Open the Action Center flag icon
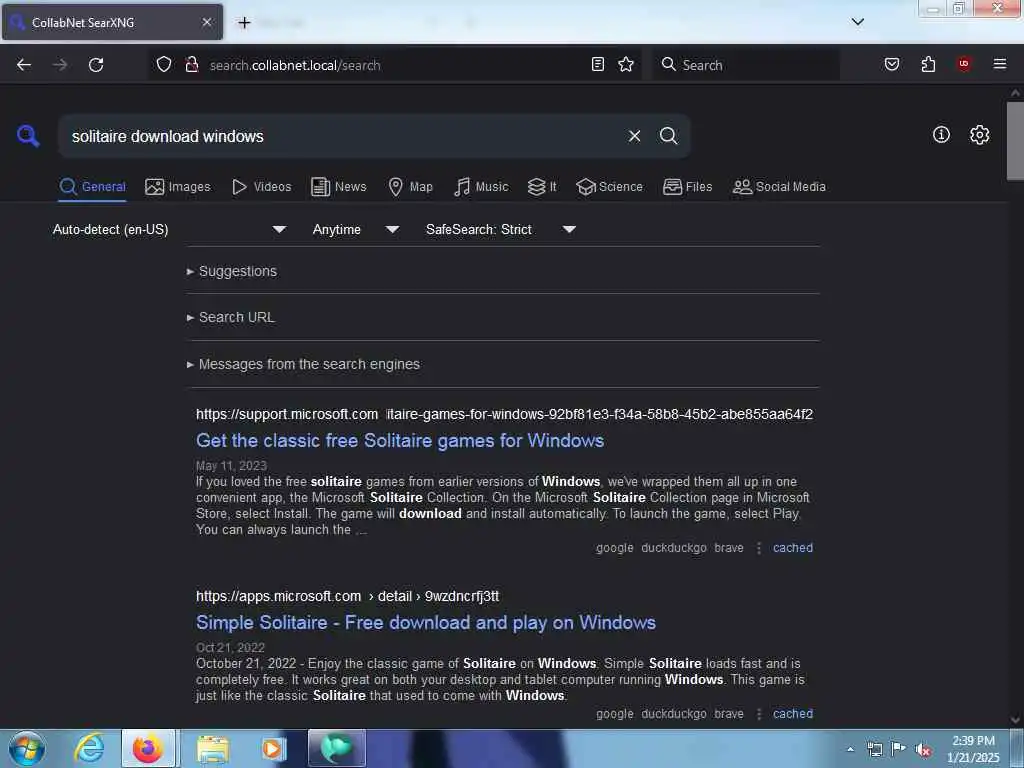1024x768 pixels. tap(899, 749)
